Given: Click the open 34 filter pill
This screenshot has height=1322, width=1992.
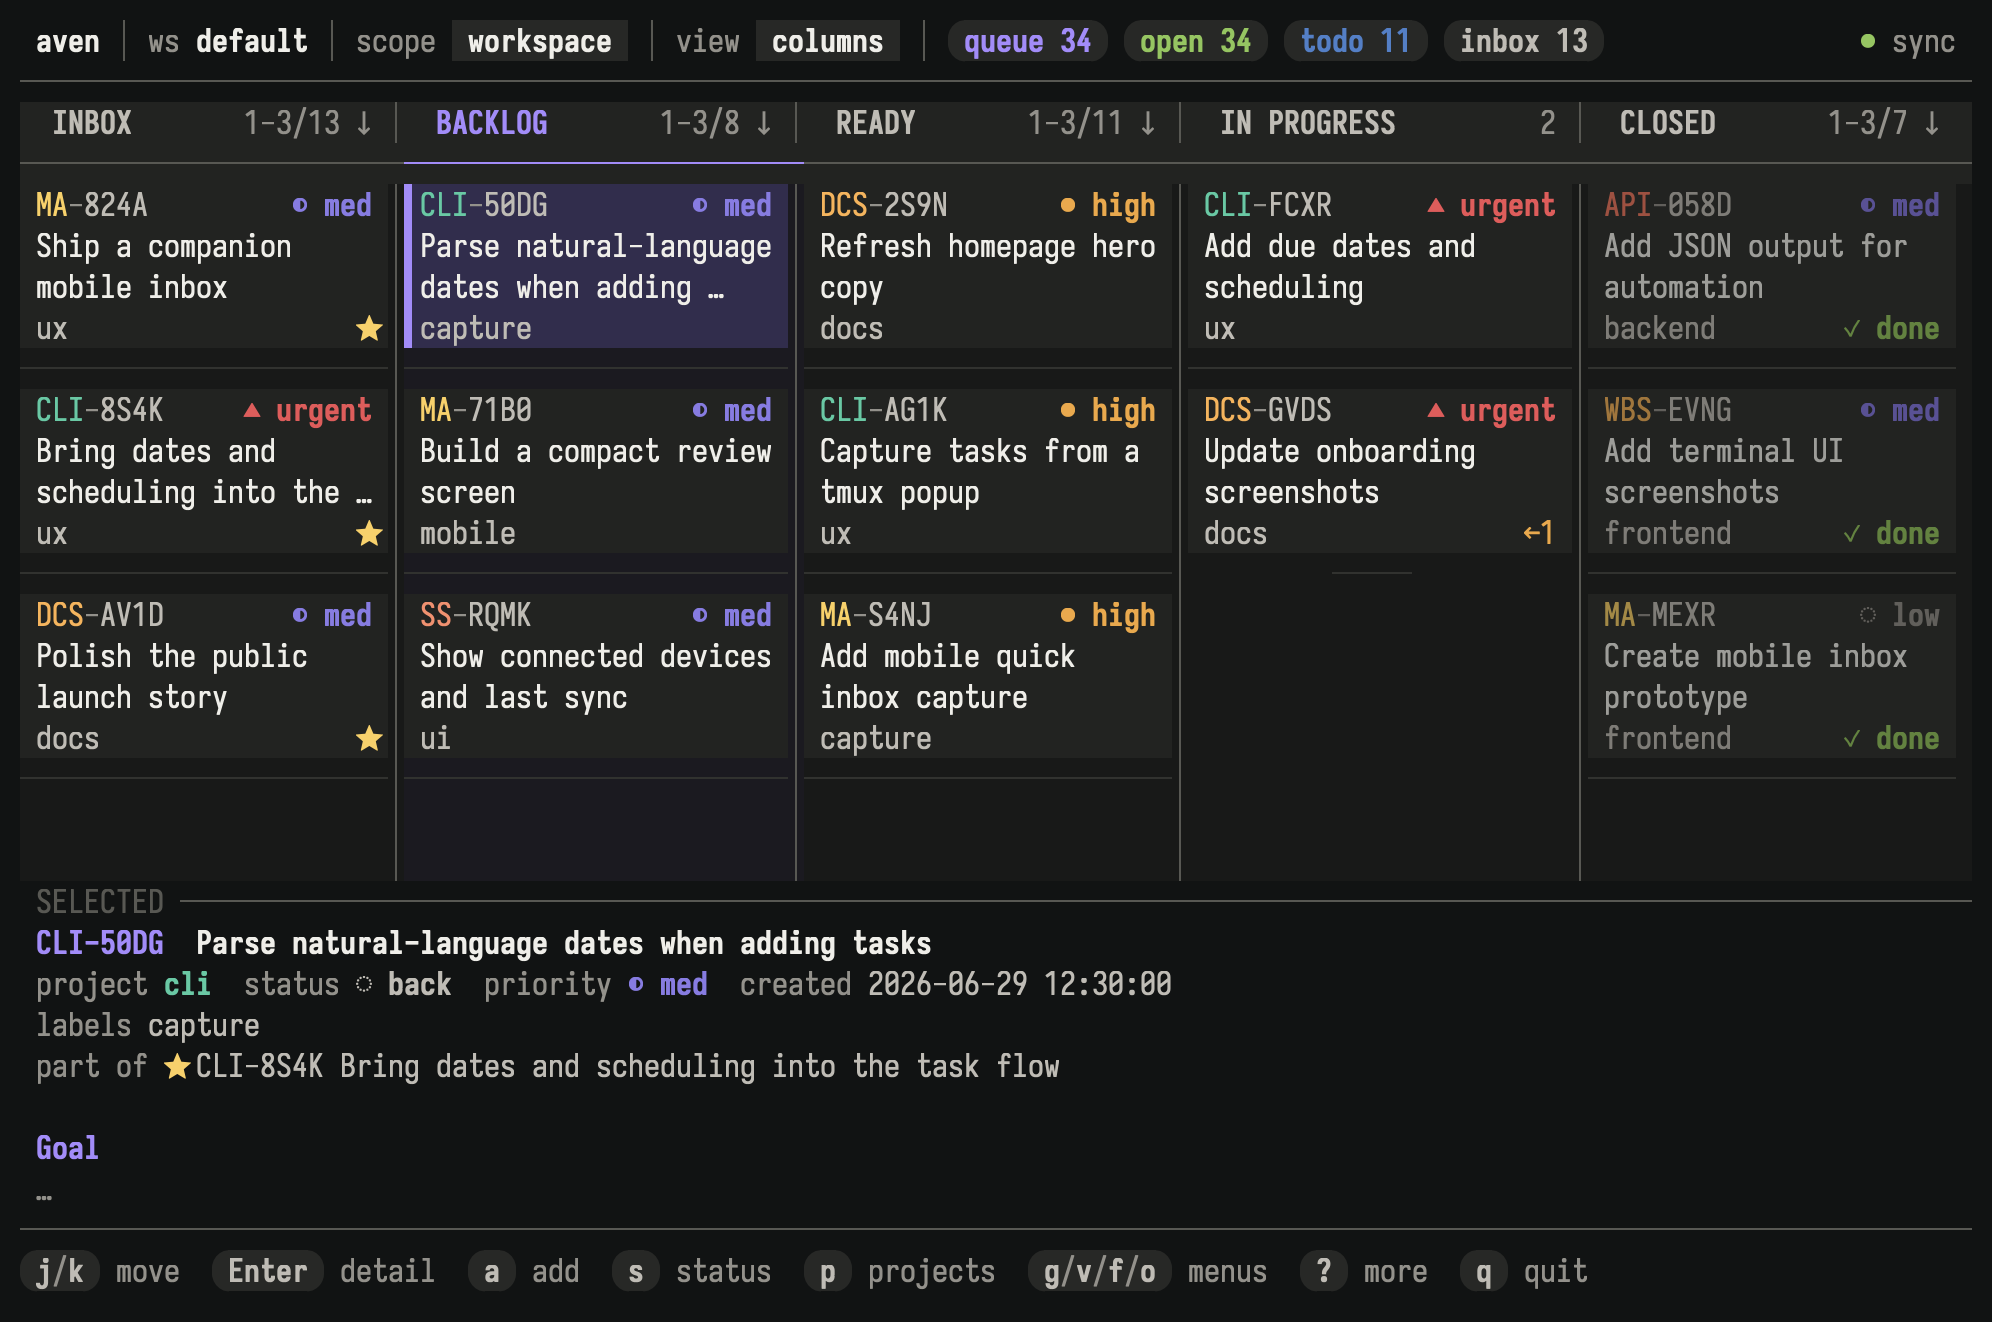Looking at the screenshot, I should tap(1196, 41).
